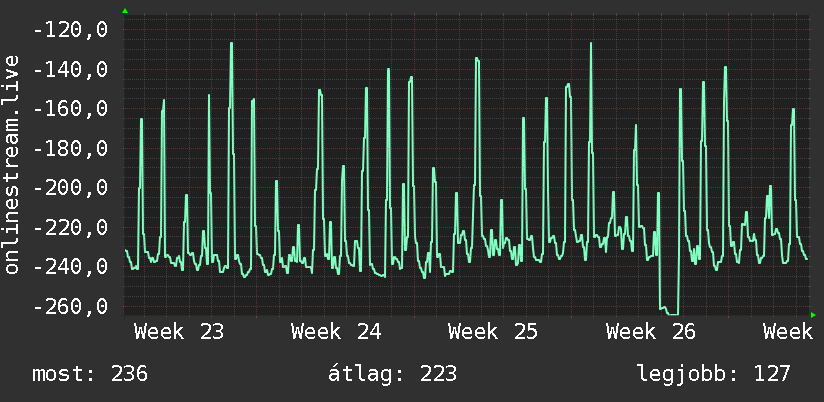This screenshot has height=402, width=824.
Task: Click the onlinestream.live vertical axis title
Action: (12, 164)
